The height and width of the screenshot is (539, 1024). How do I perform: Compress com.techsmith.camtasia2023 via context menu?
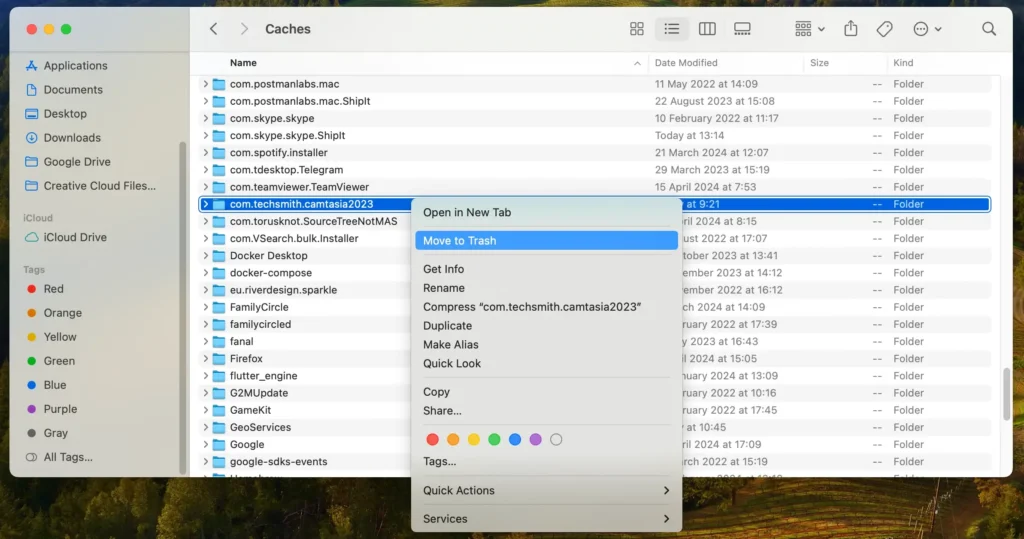(x=546, y=307)
